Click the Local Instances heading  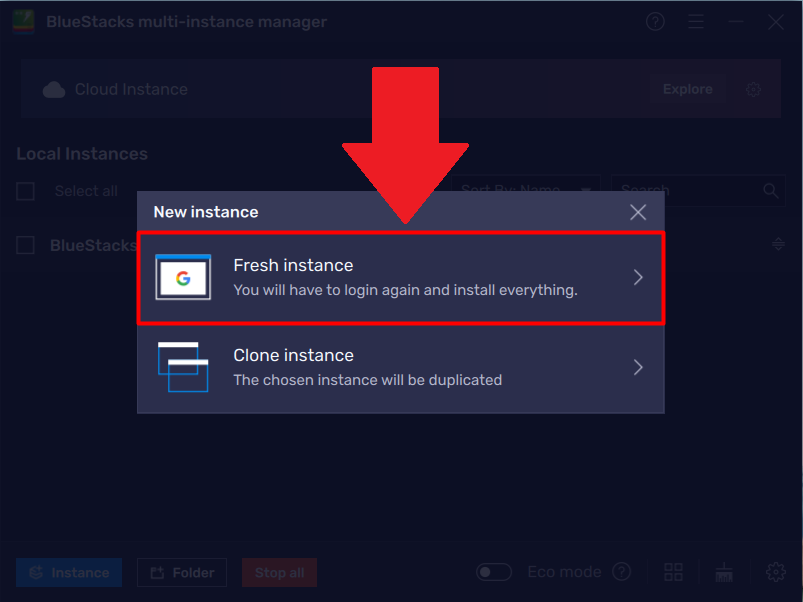pos(82,154)
